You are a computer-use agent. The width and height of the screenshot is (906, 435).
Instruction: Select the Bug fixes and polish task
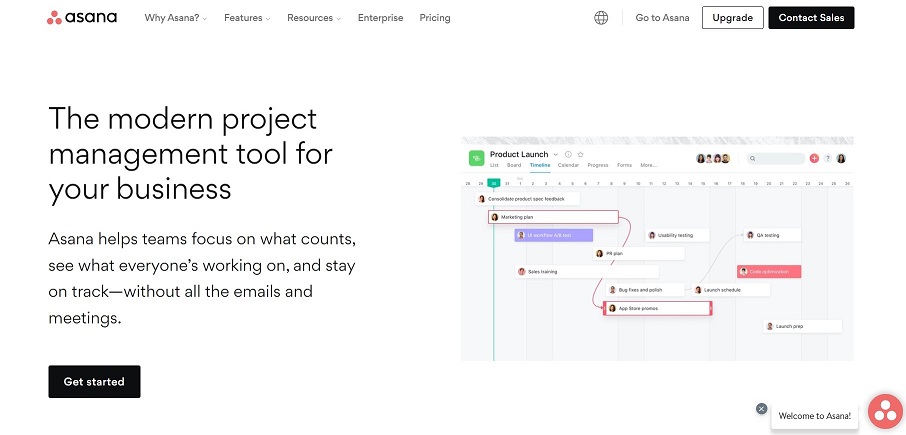coord(645,290)
